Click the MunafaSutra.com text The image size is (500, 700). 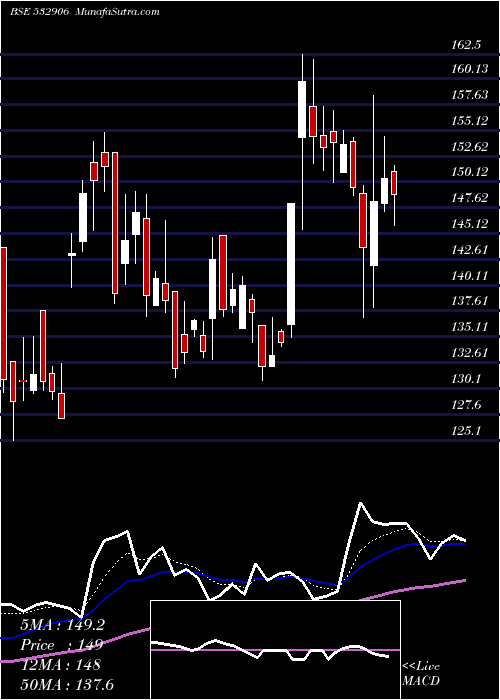tap(118, 12)
